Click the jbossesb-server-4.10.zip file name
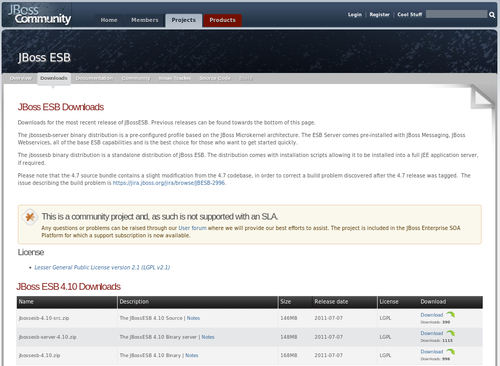This screenshot has width=500, height=366. [48, 337]
